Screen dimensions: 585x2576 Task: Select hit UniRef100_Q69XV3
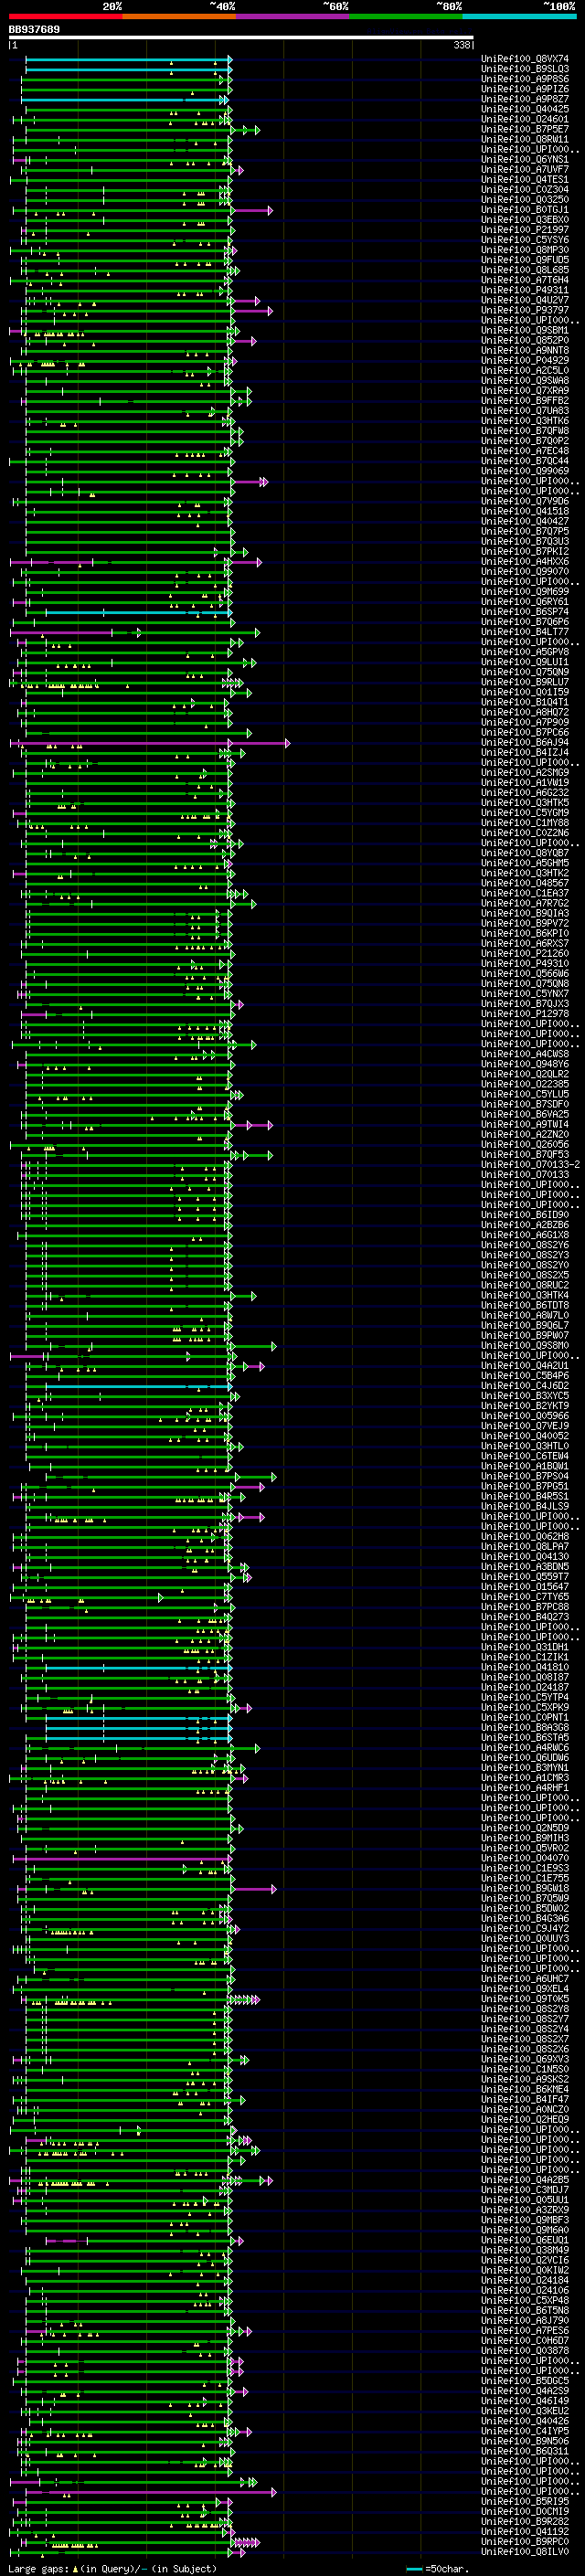coord(525,2059)
